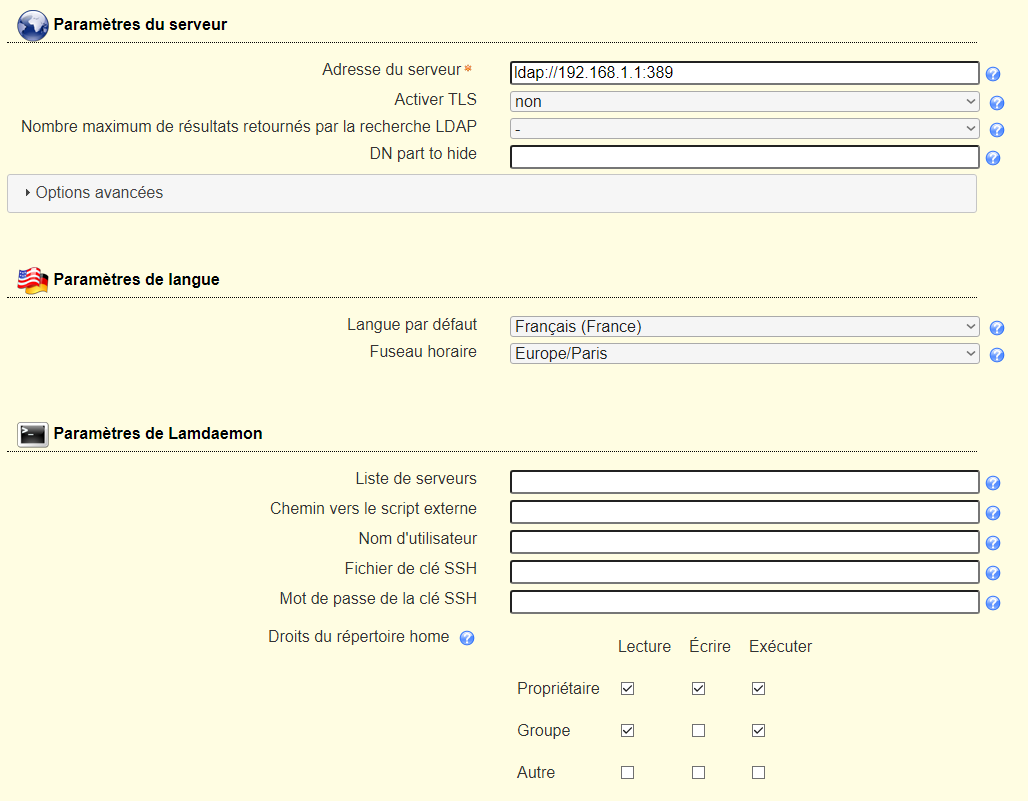
Task: Open help icon beside Fuseau horaire
Action: click(x=996, y=355)
